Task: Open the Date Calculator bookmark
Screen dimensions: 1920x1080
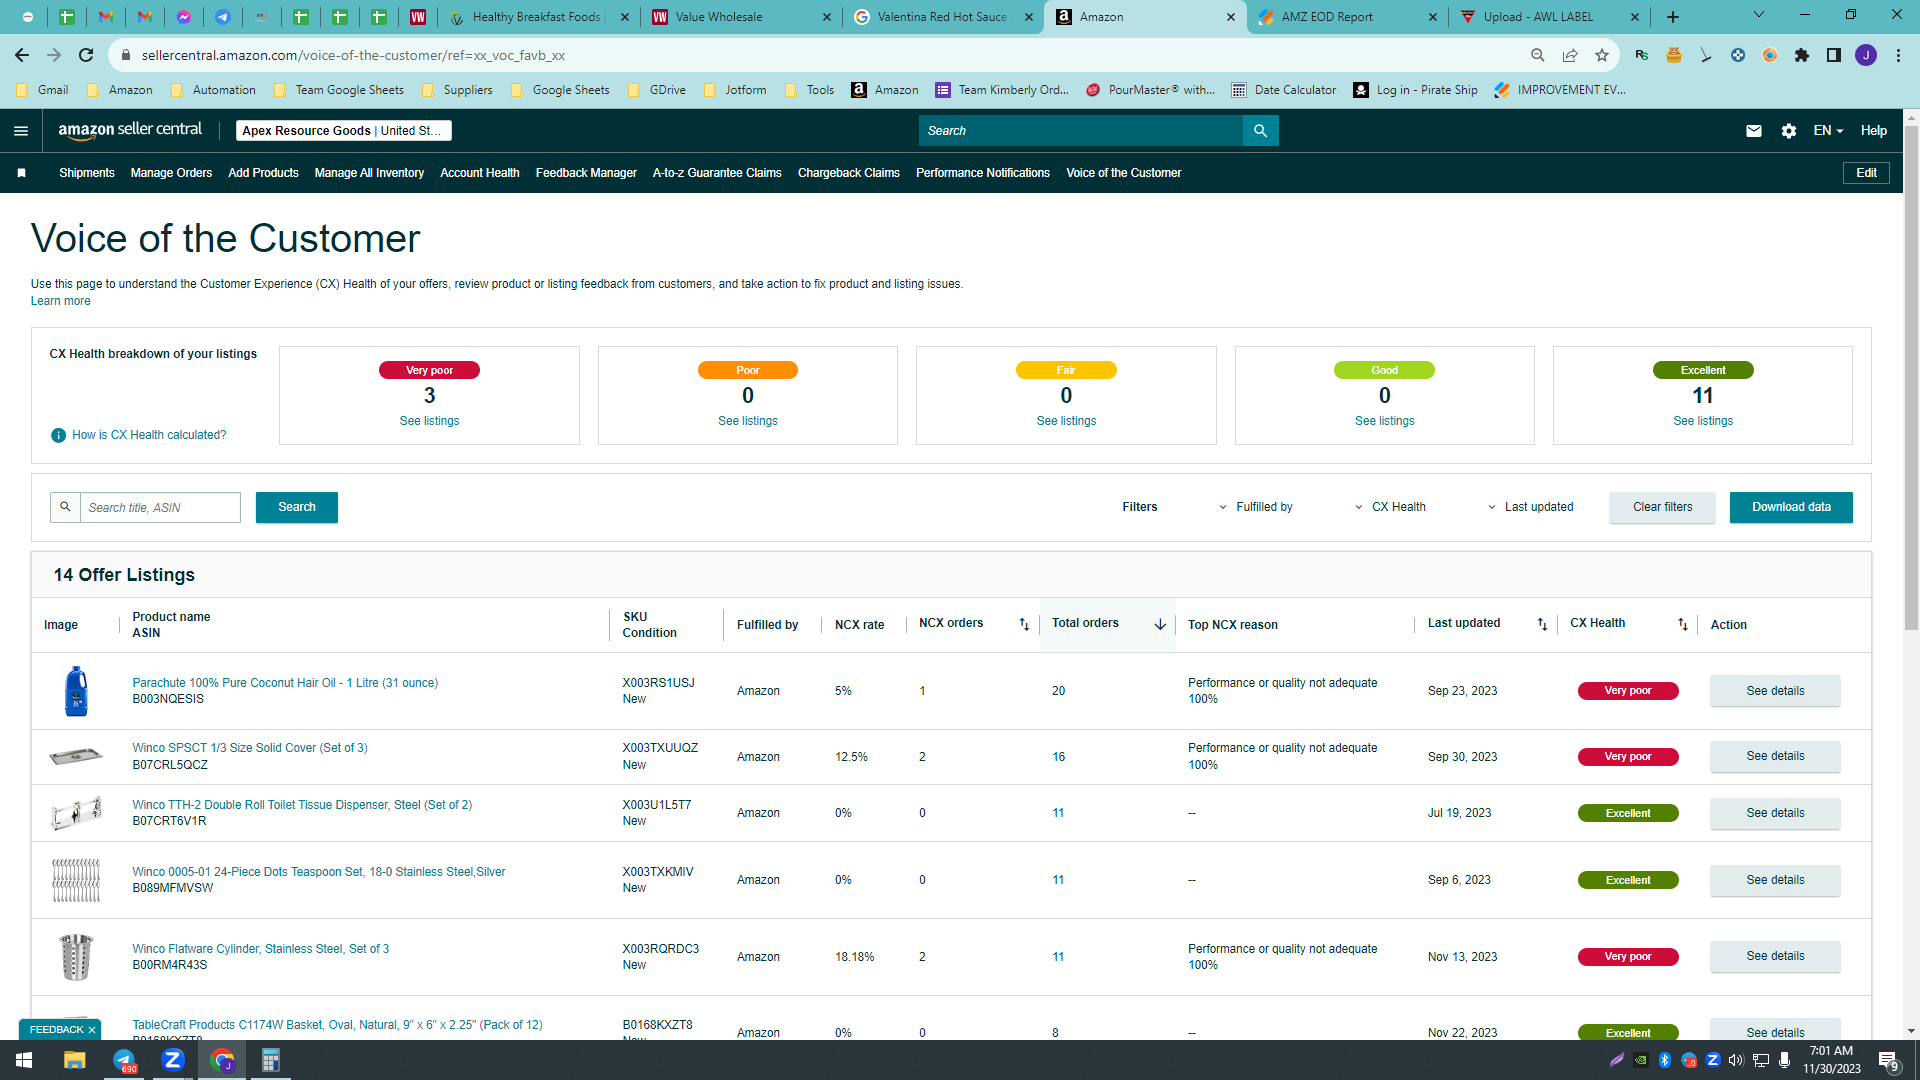Action: coord(1284,90)
